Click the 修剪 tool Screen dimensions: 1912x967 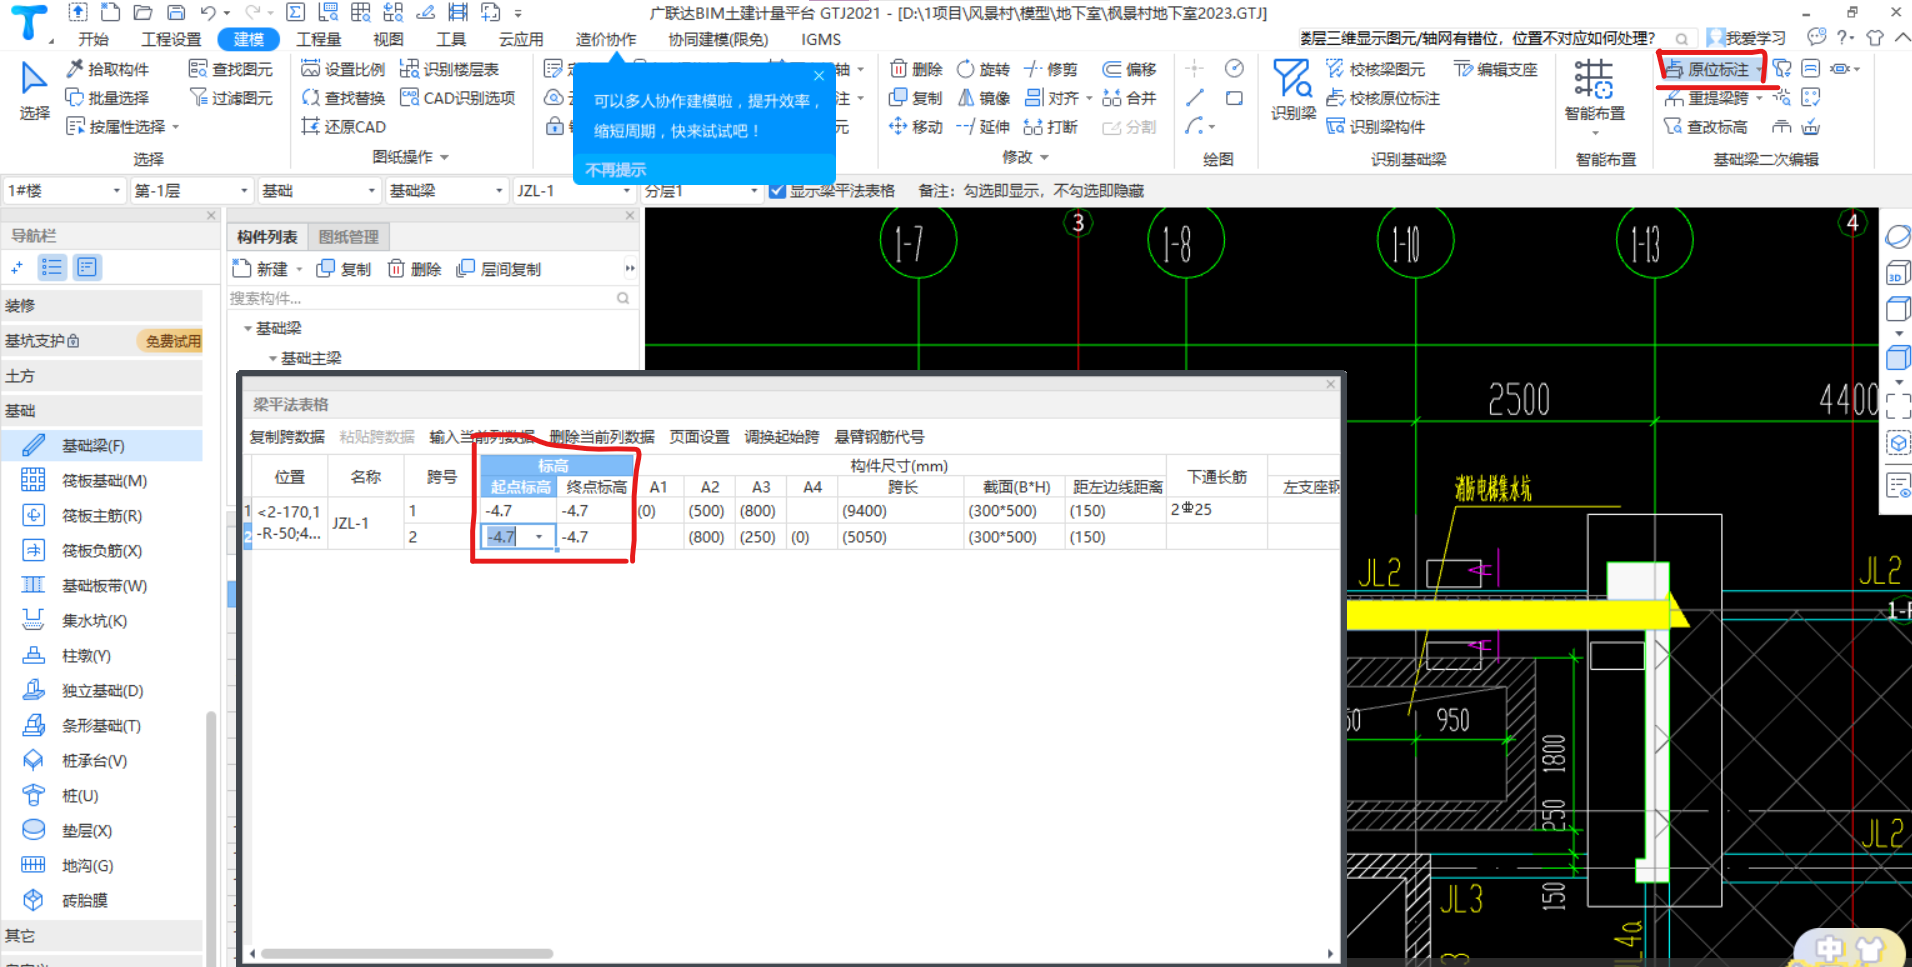coord(1051,69)
